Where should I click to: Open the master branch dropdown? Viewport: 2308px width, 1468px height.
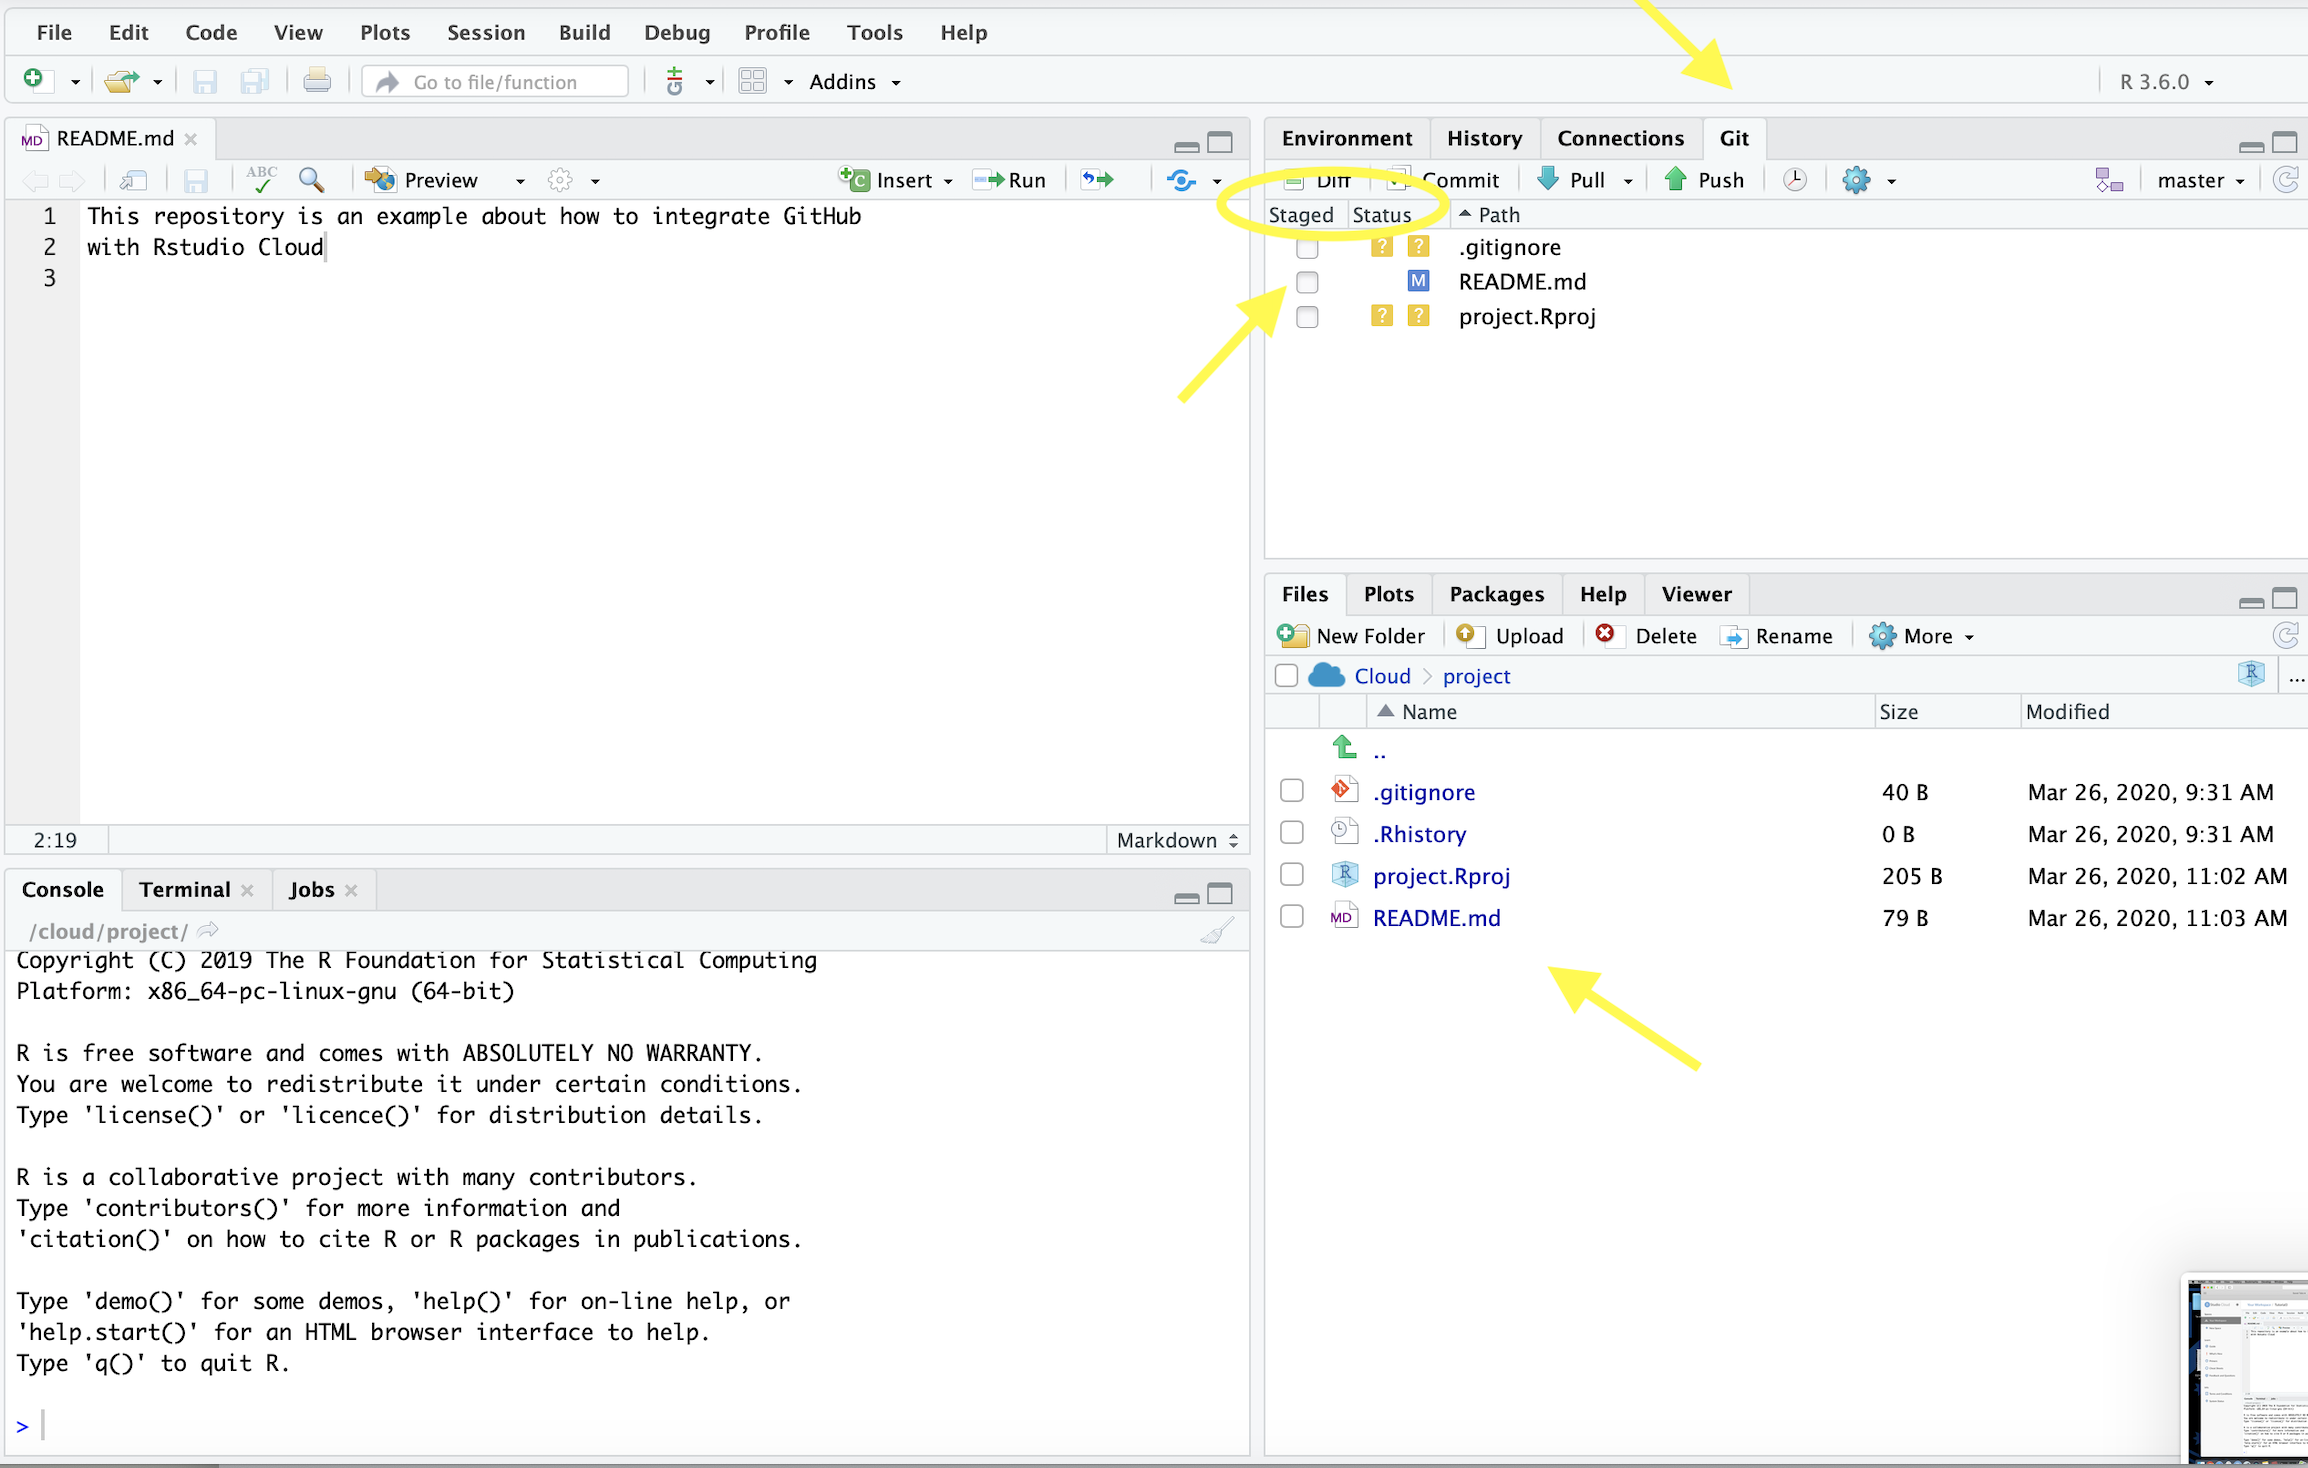point(2201,180)
